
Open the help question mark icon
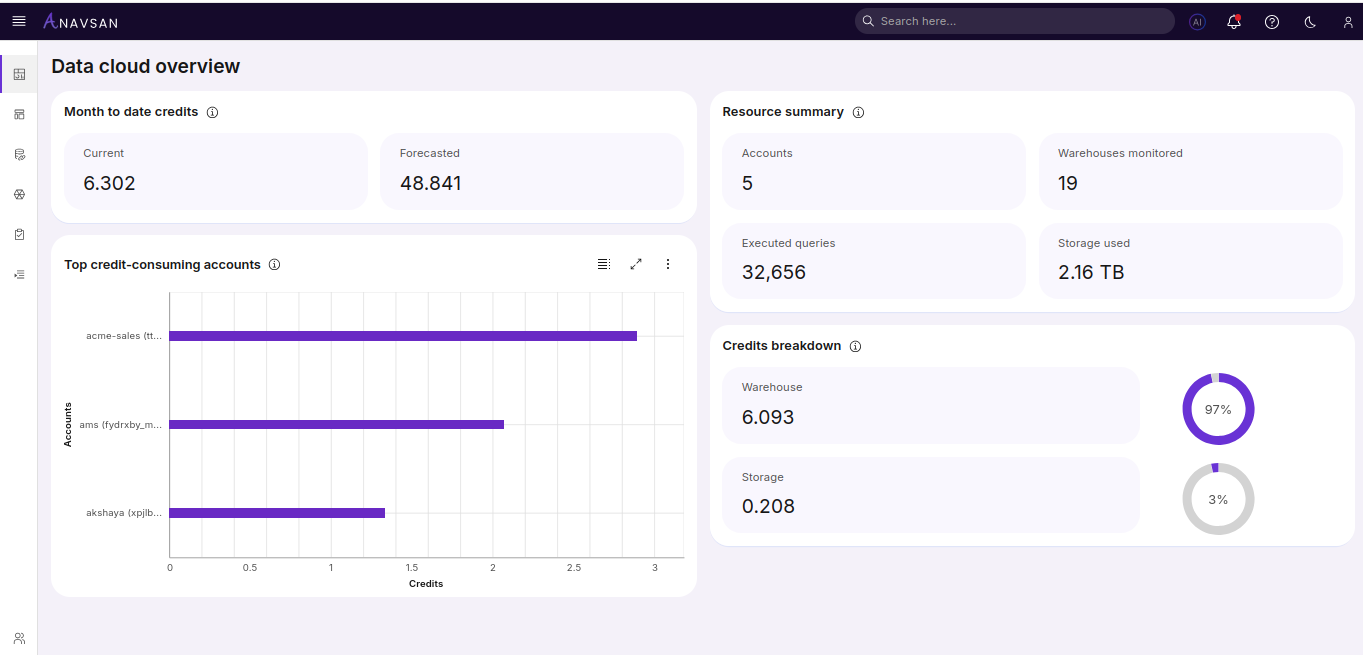point(1272,21)
